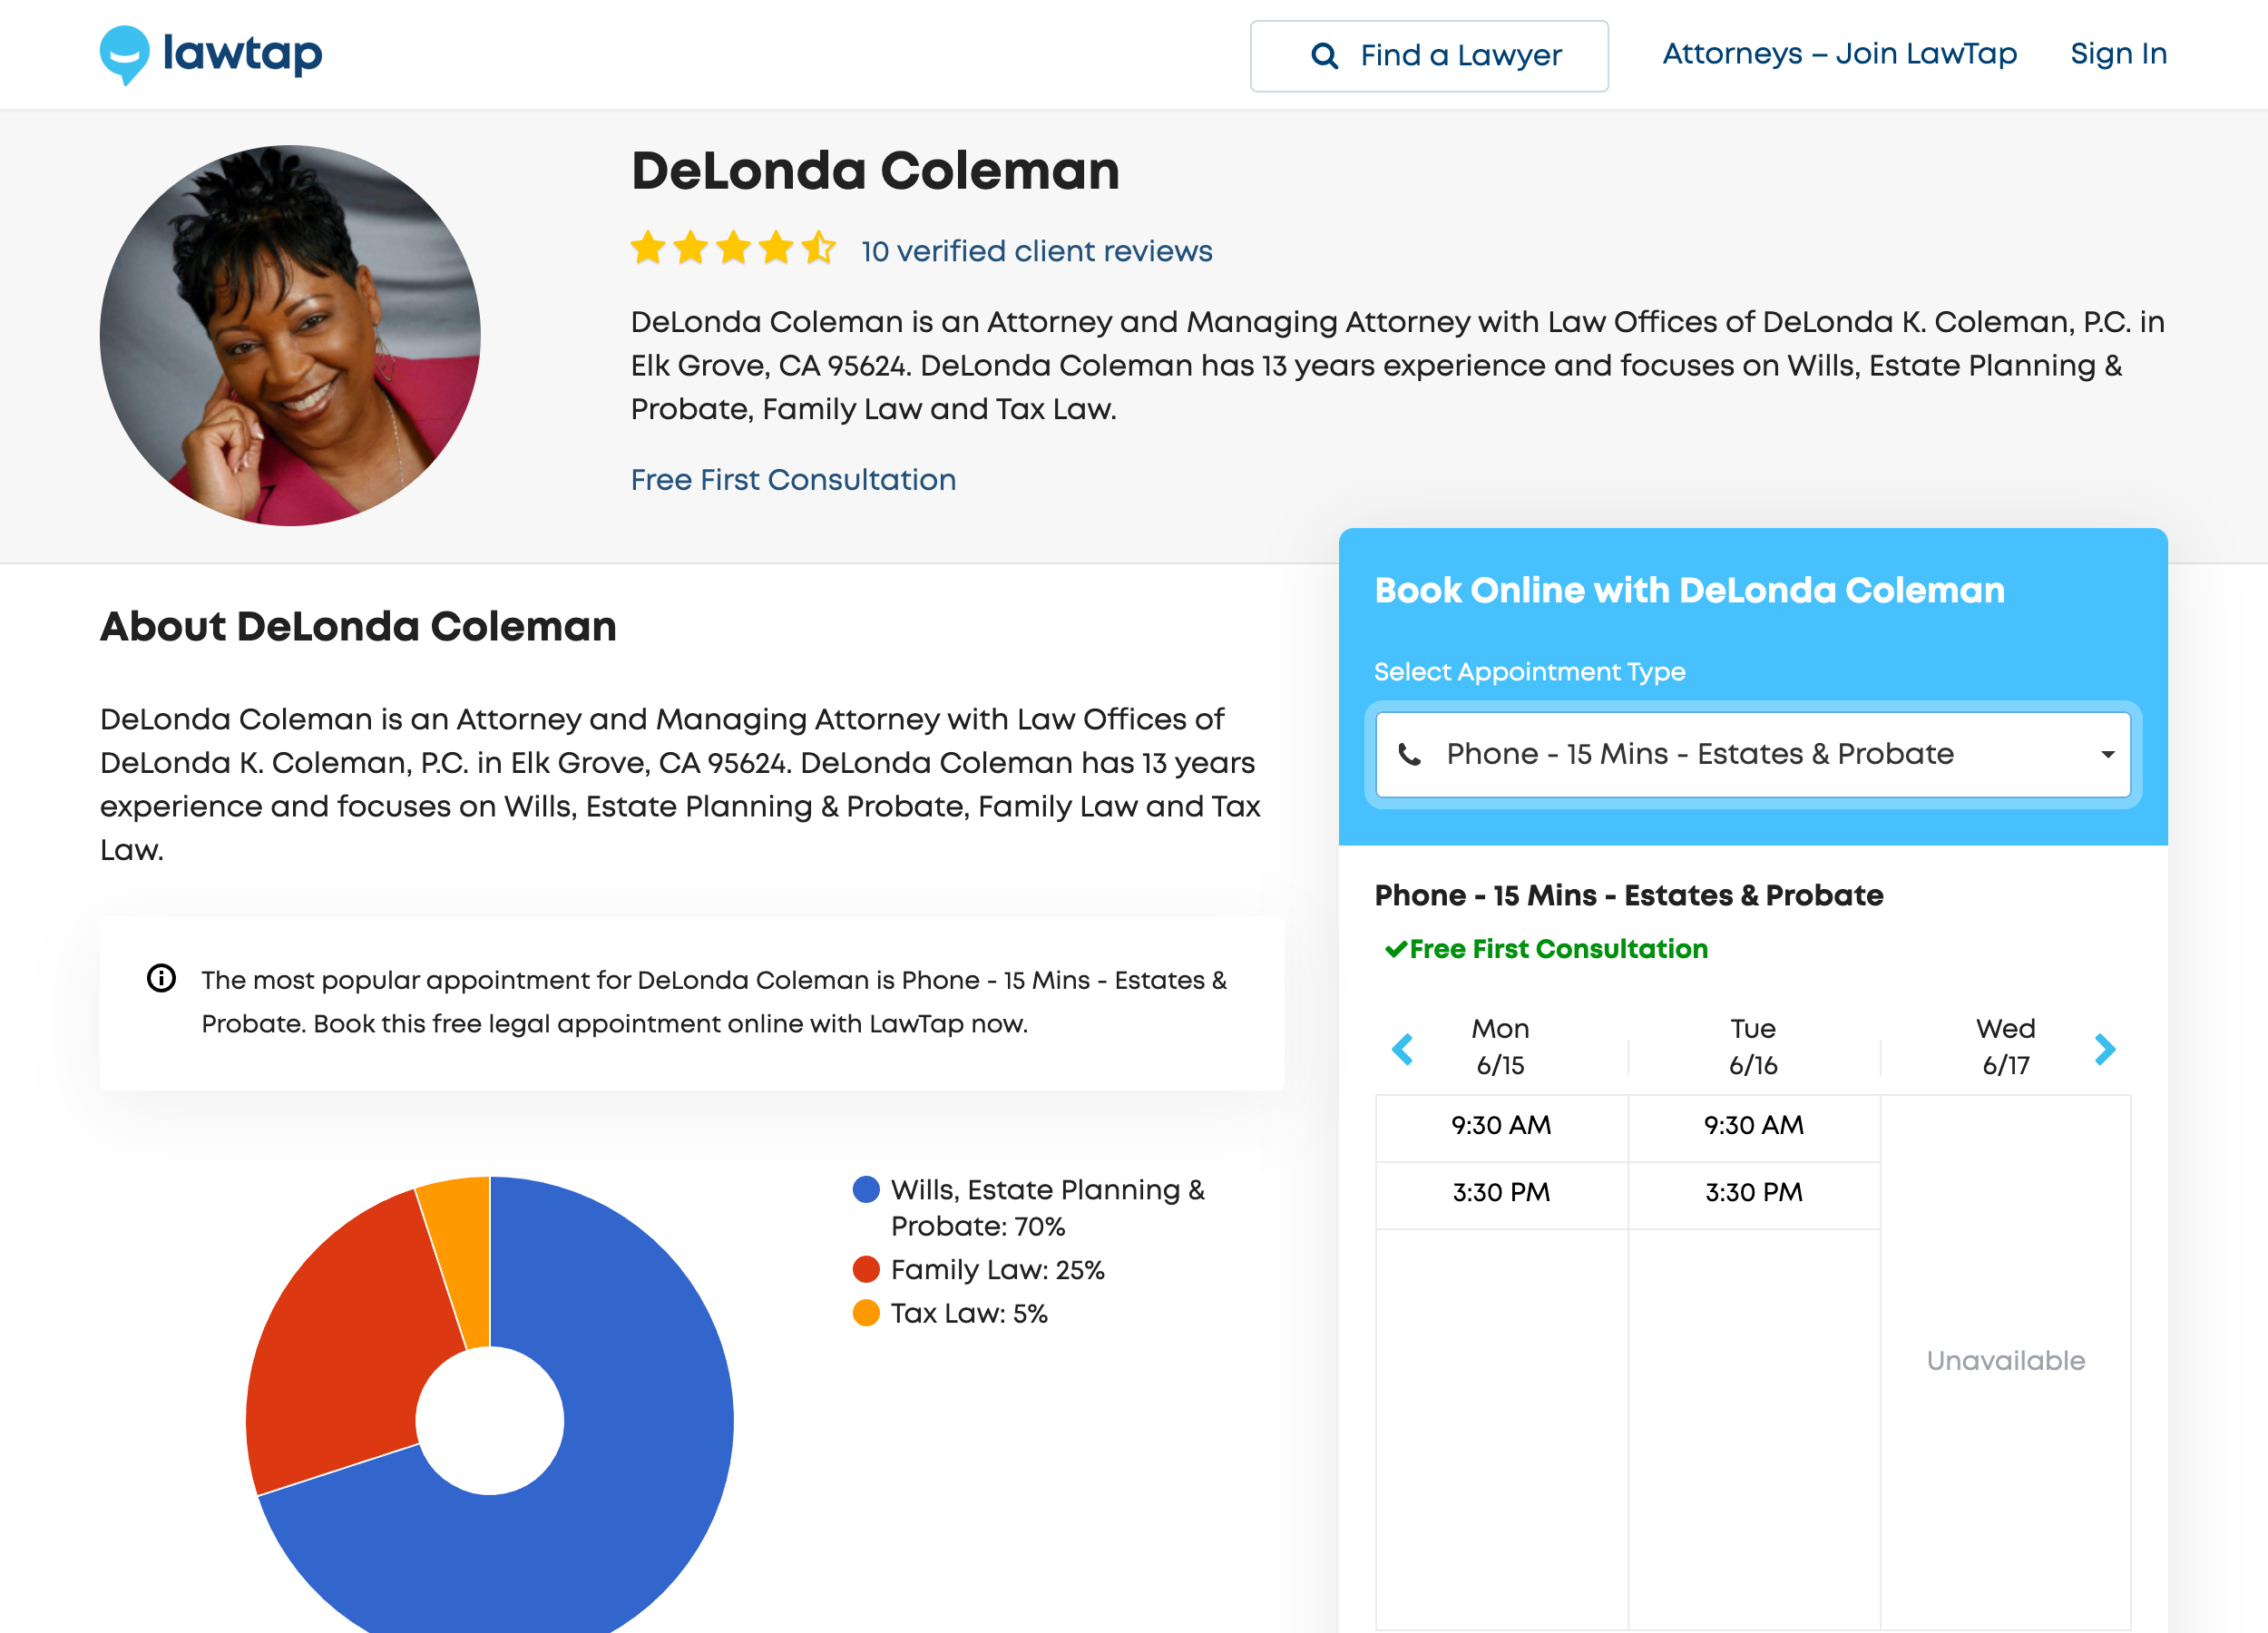
Task: Click the Tue 6/16 column header
Action: 1754,1047
